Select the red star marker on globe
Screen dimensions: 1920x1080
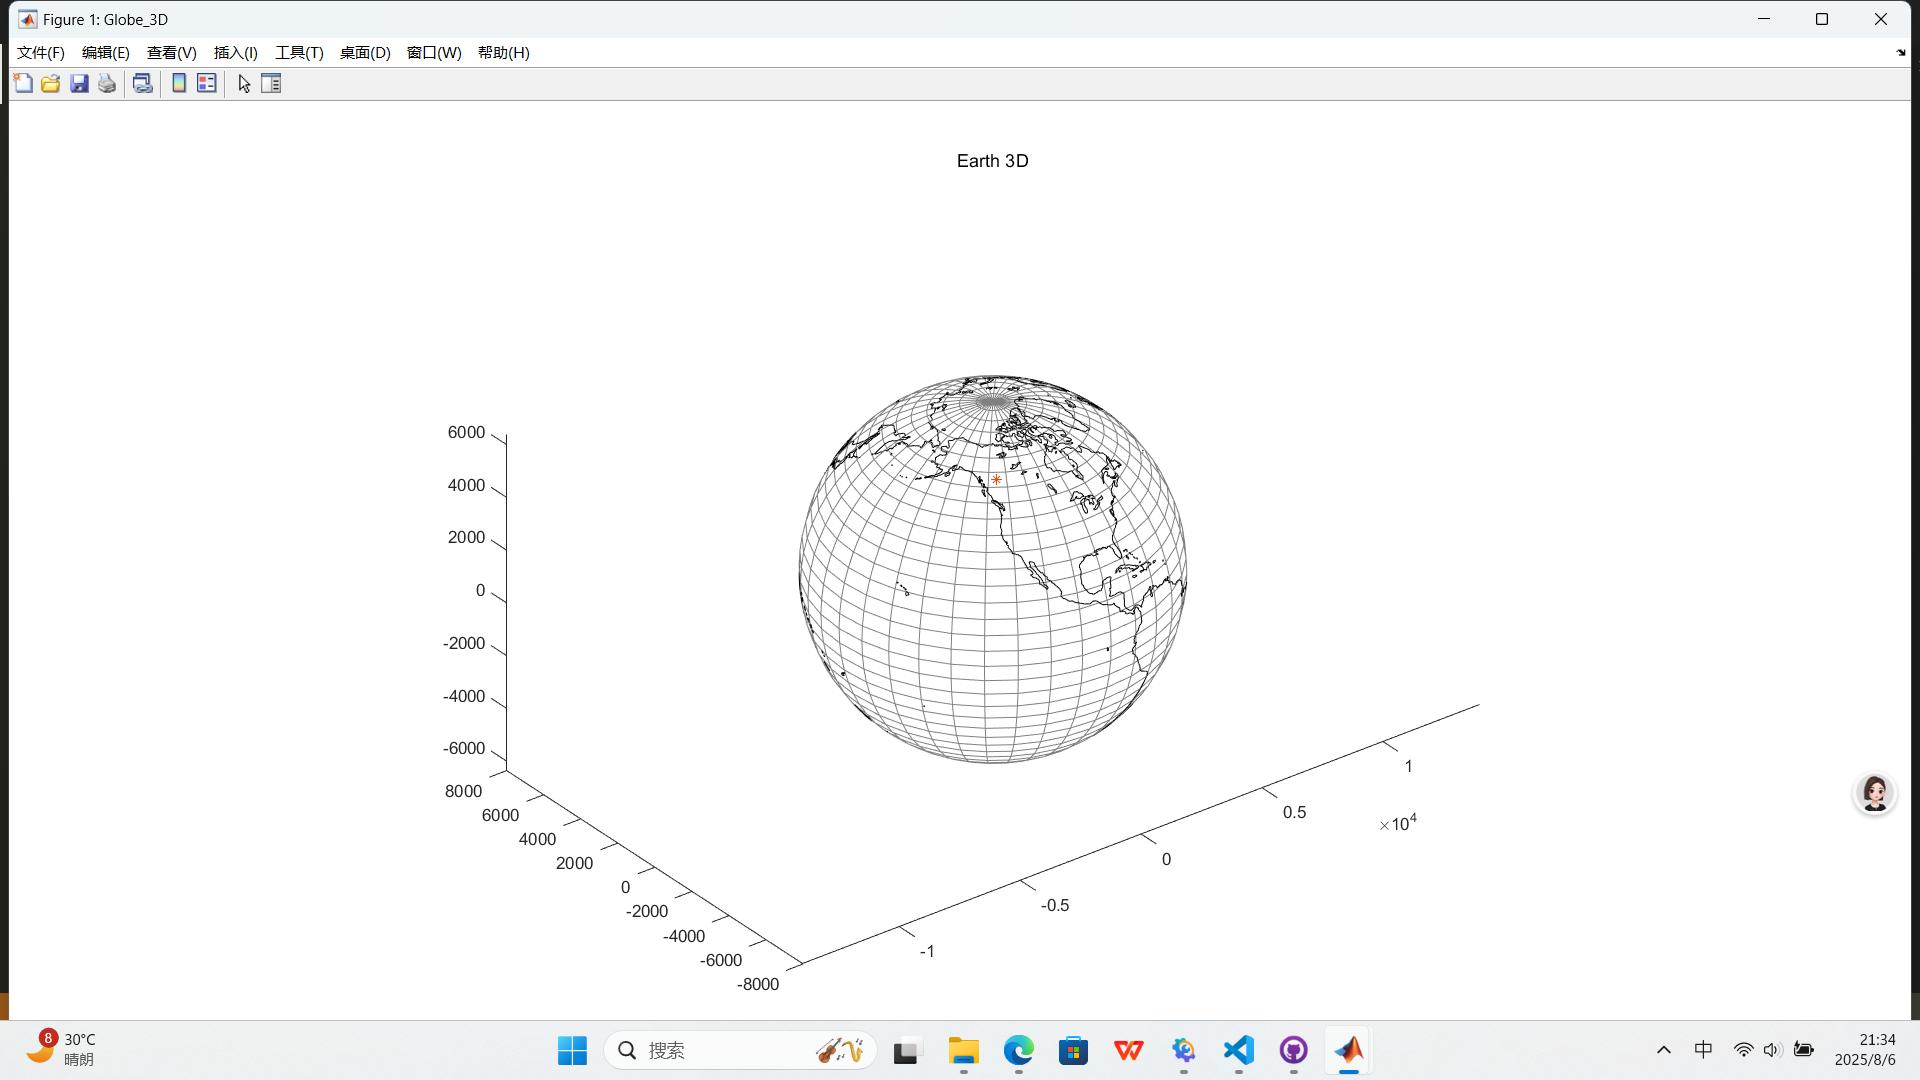pos(996,480)
